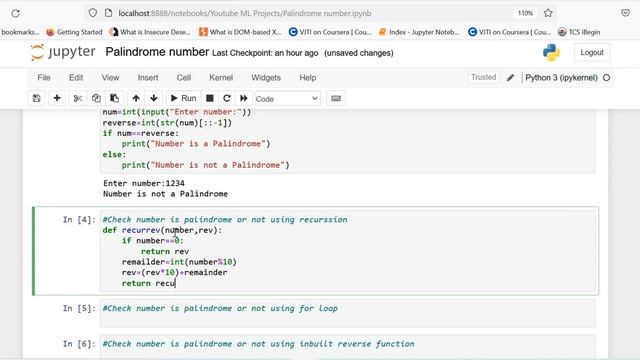Image resolution: width=640 pixels, height=360 pixels.
Task: Click the 'Last Checkpoint: an hour ago' text
Action: click(x=265, y=53)
